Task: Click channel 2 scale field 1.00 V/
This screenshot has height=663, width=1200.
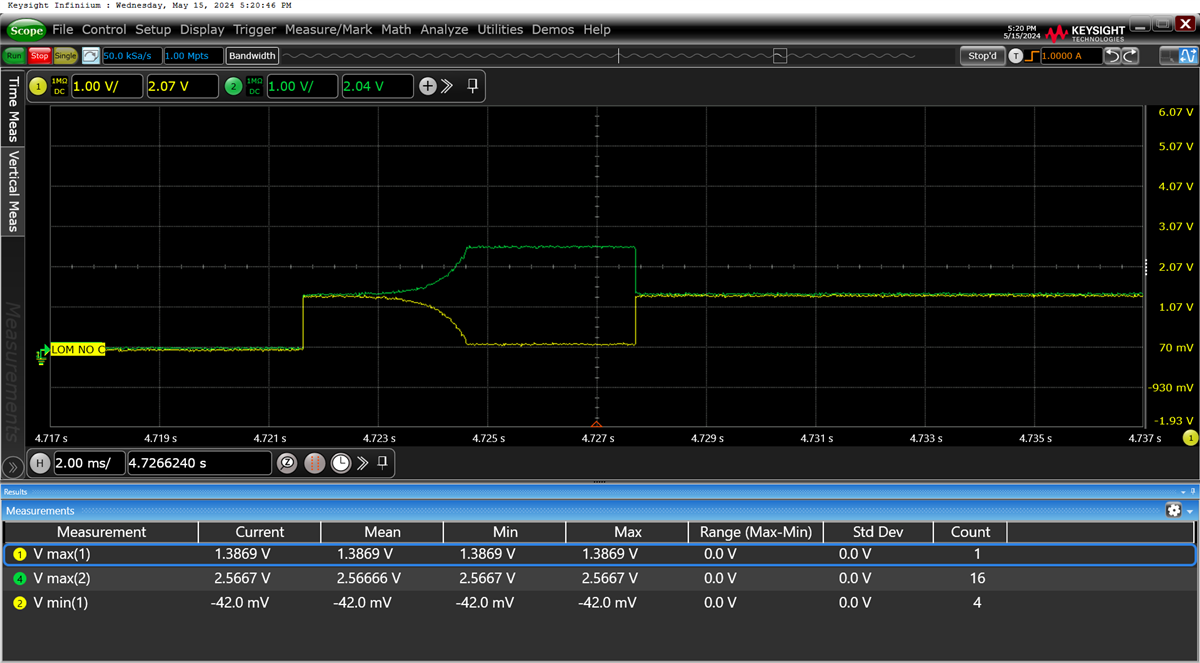Action: tap(302, 87)
